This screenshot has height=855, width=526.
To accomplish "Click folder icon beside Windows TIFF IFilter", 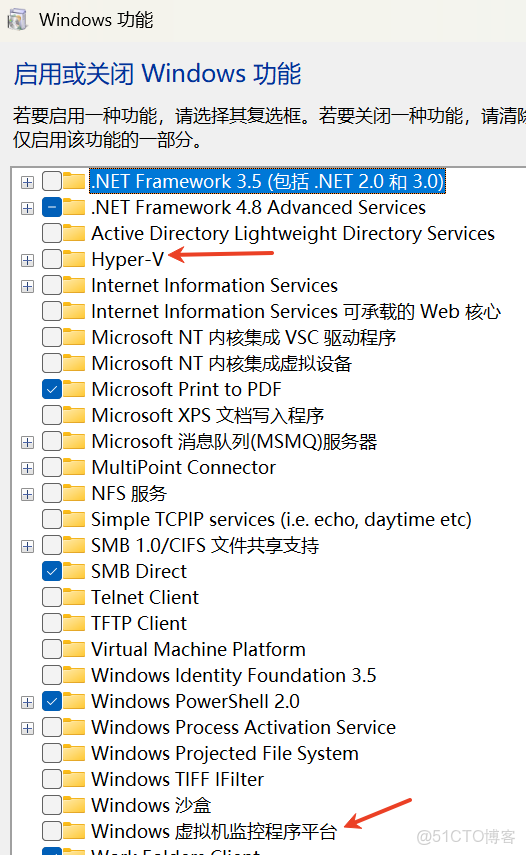I will coord(74,779).
